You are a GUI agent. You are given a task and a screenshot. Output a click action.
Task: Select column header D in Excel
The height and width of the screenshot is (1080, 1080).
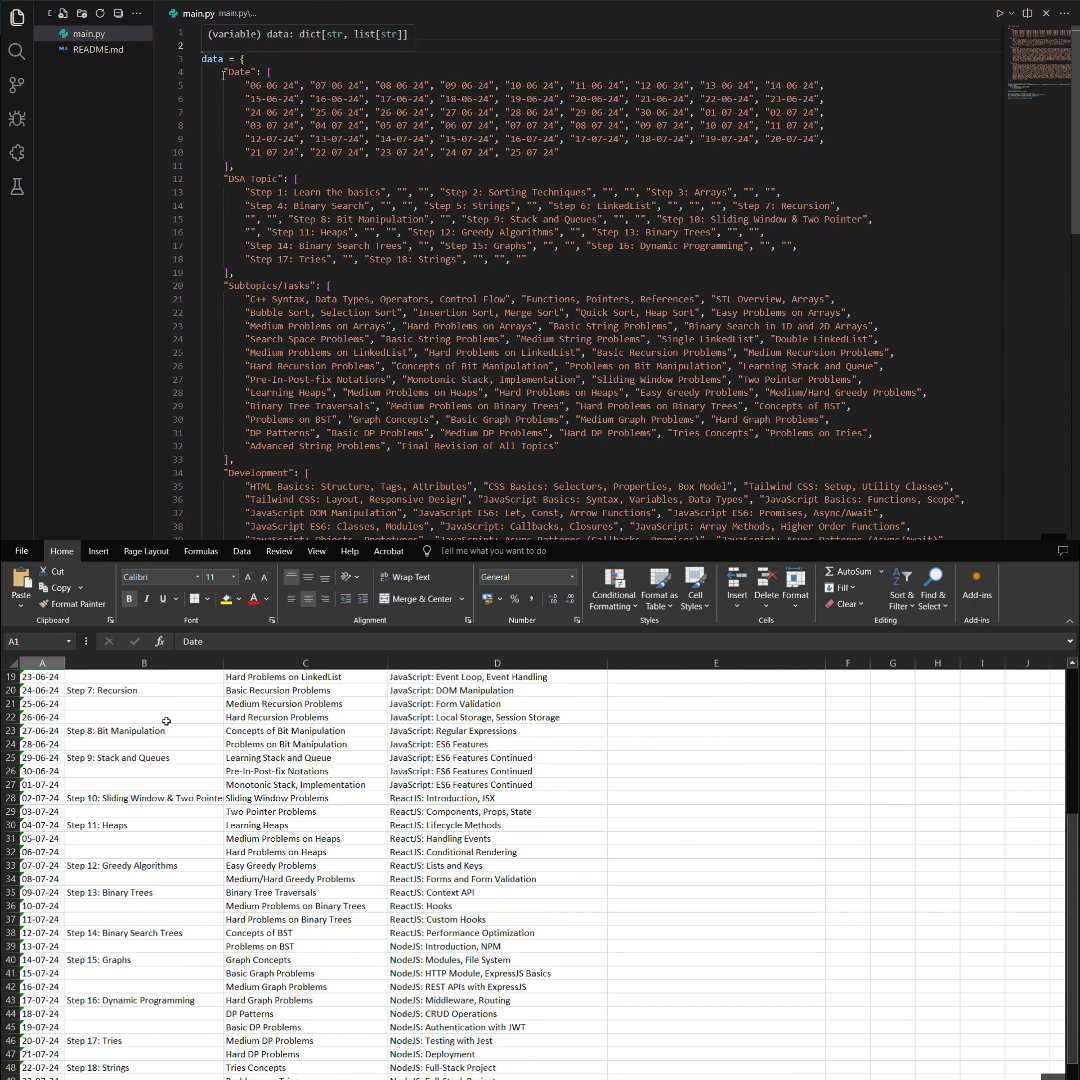(x=497, y=663)
